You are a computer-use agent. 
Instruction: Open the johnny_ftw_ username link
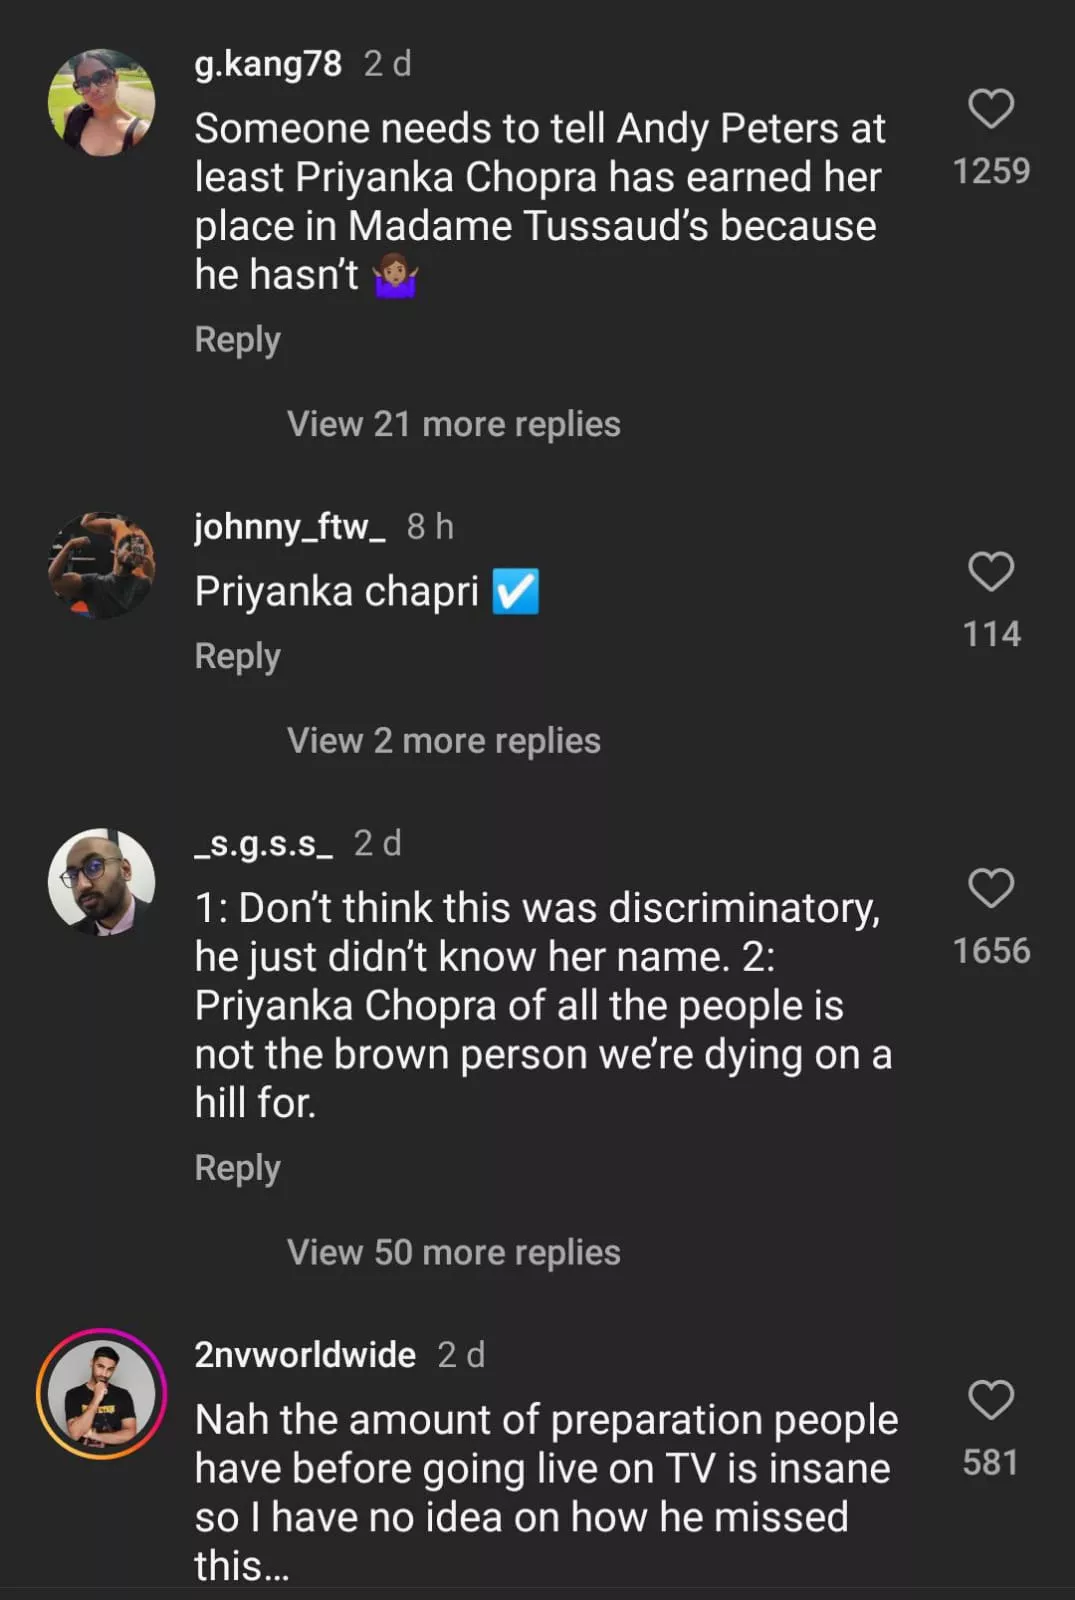pos(289,527)
